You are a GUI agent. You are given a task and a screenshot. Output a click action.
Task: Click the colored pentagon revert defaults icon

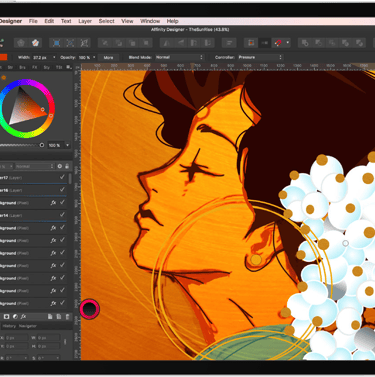tap(35, 43)
